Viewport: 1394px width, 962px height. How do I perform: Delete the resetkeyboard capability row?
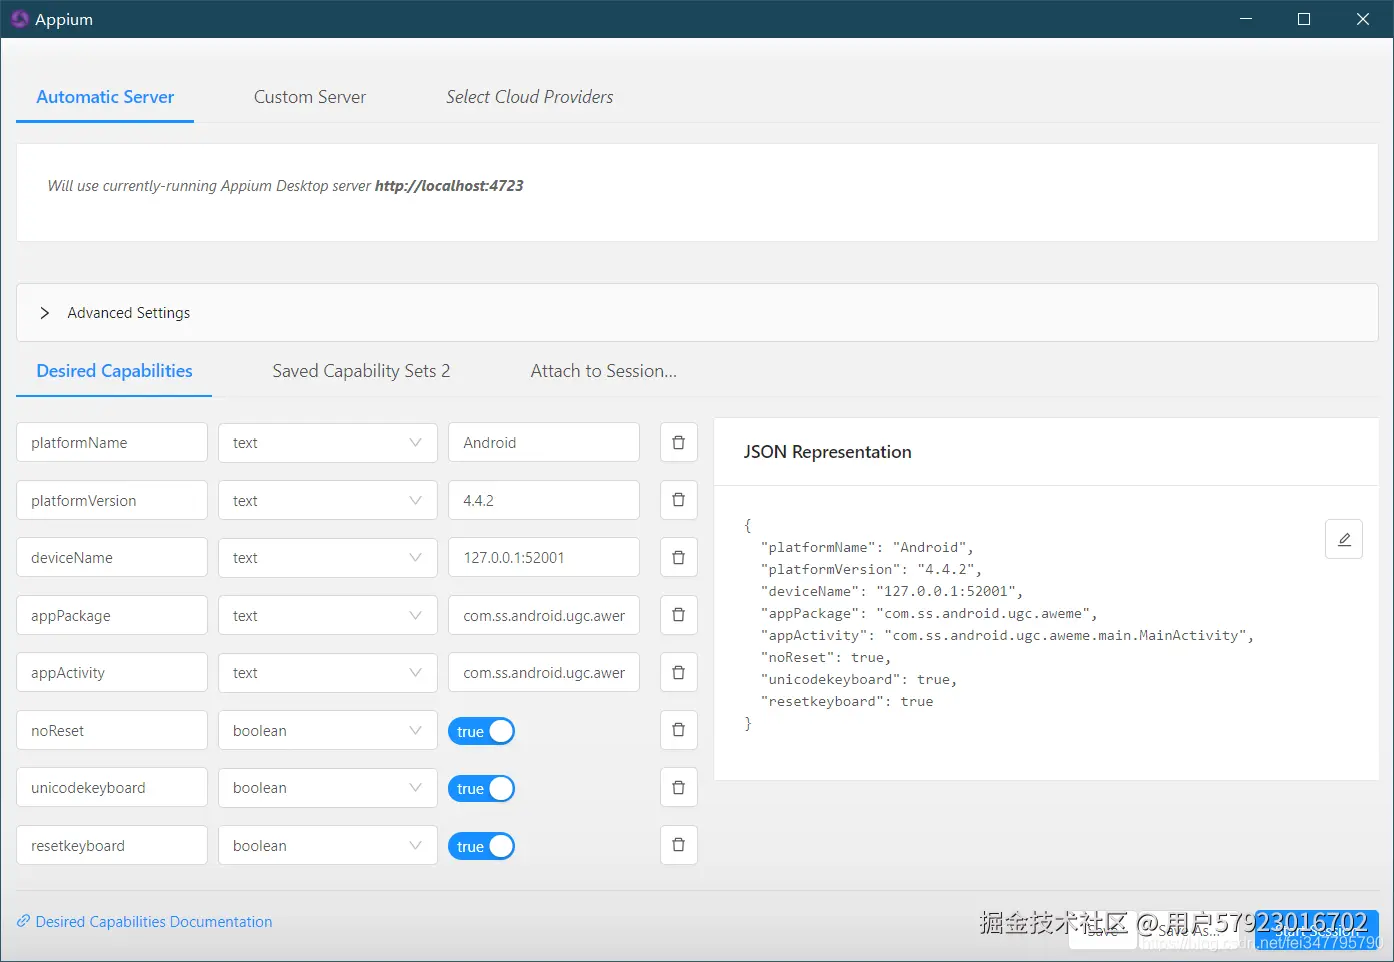tap(679, 845)
